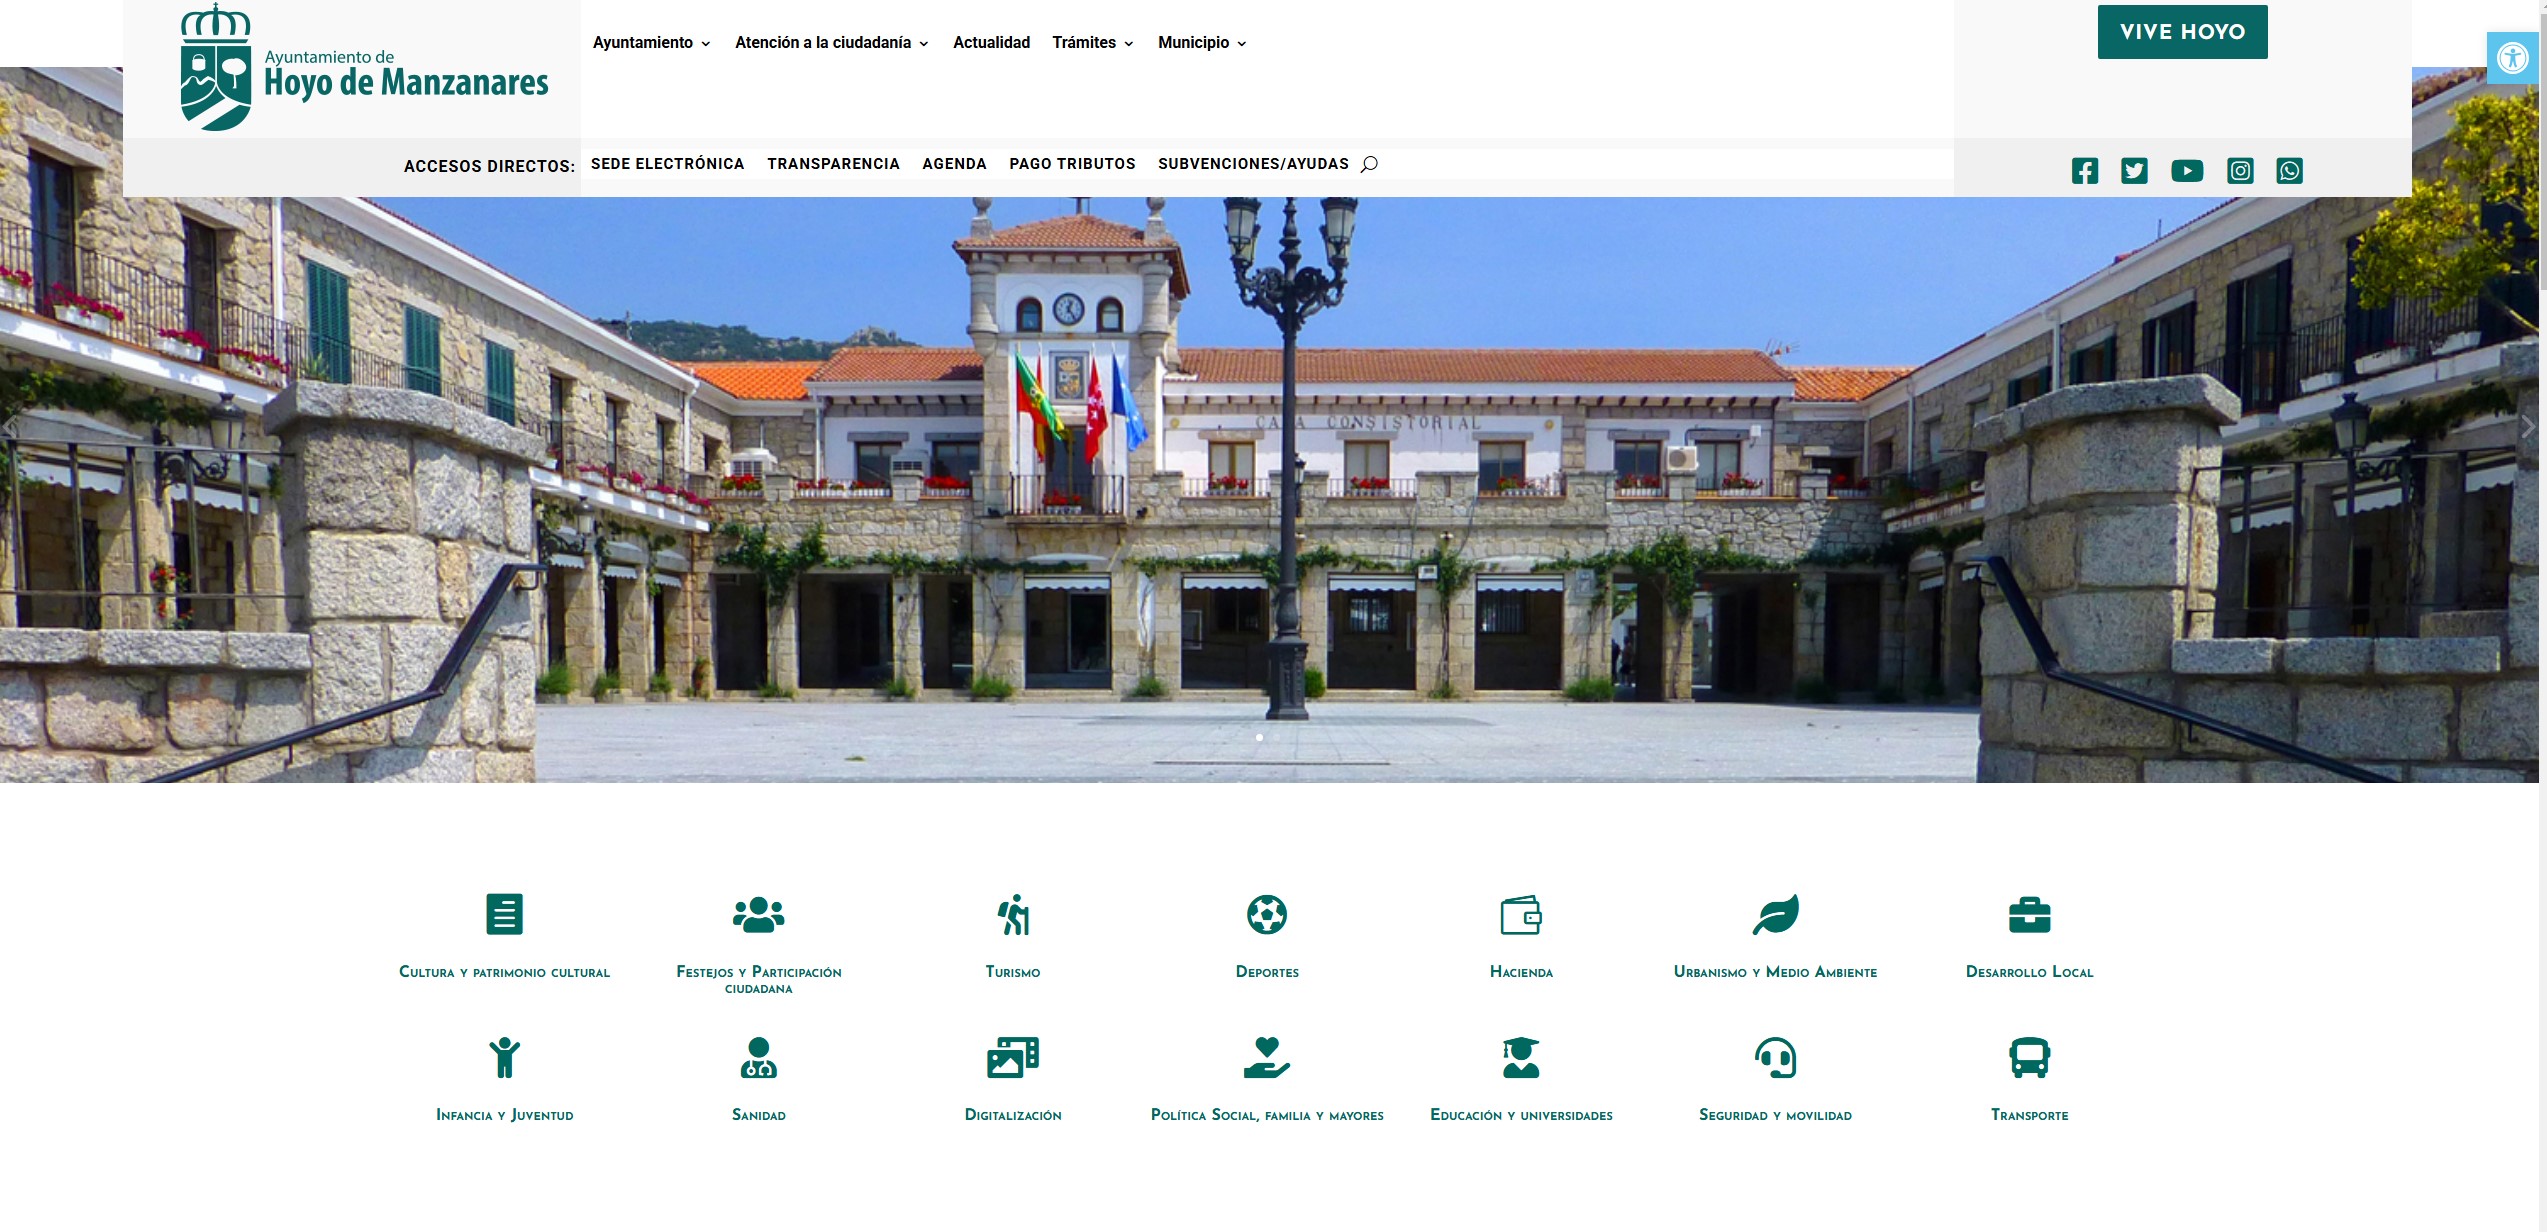2547x1232 pixels.
Task: Select the Transporte bus icon
Action: click(x=2029, y=1057)
